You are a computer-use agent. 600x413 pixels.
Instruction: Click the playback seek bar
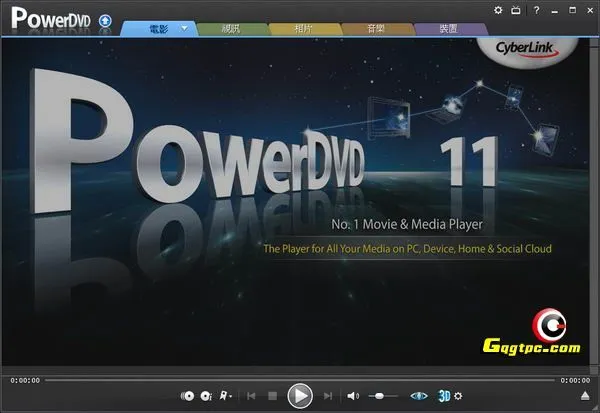tap(300, 380)
